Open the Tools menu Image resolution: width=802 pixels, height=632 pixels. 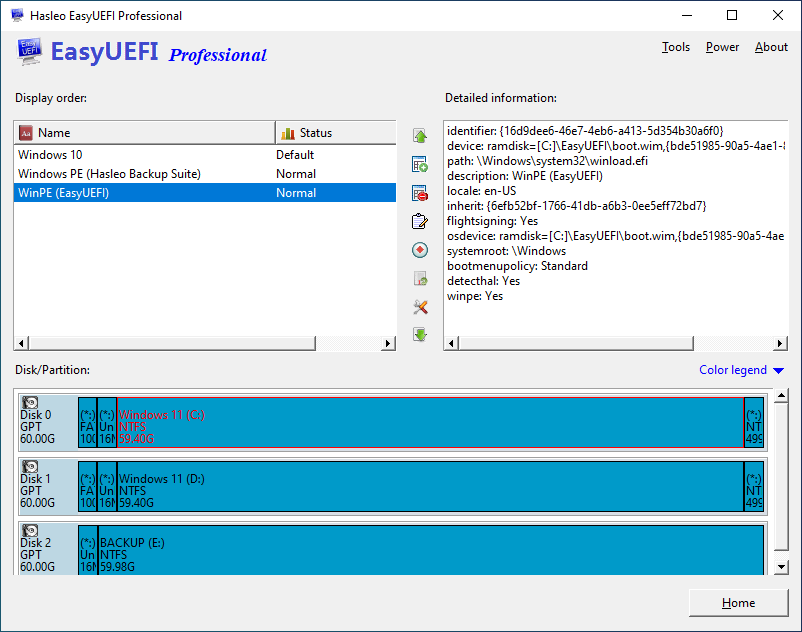(676, 47)
